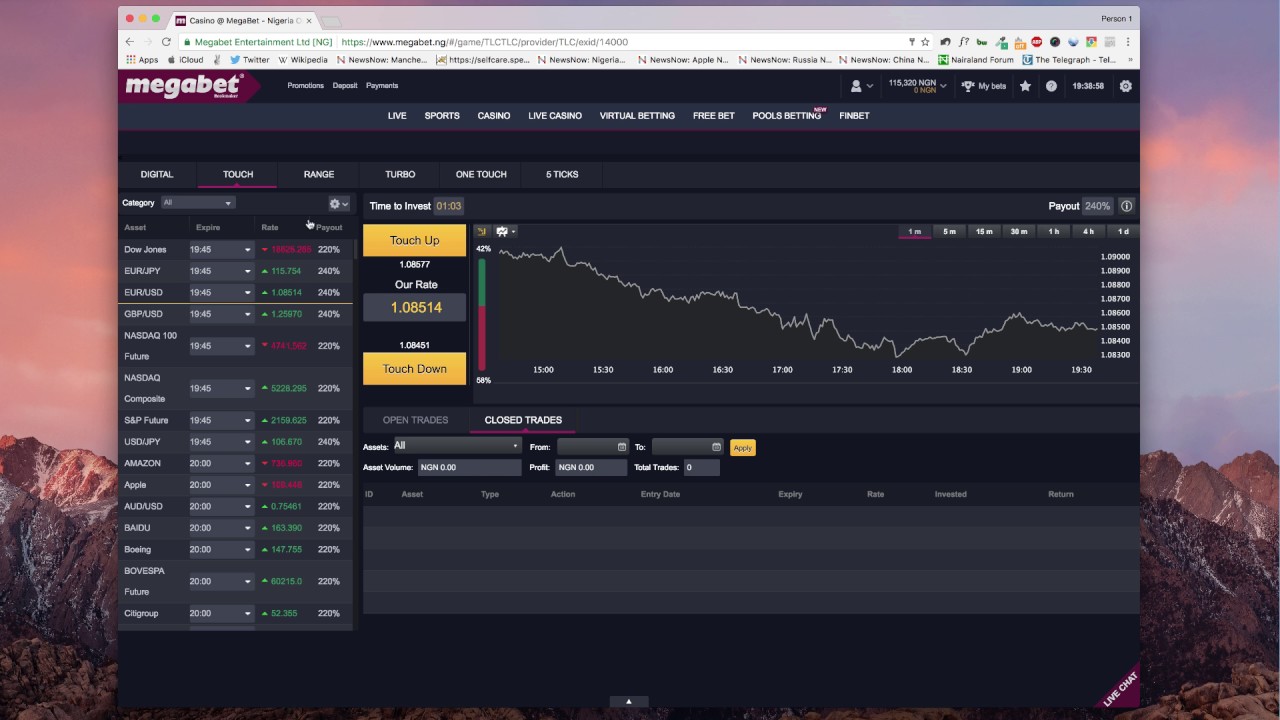Open the VIRTUAL BETTING menu

(637, 116)
